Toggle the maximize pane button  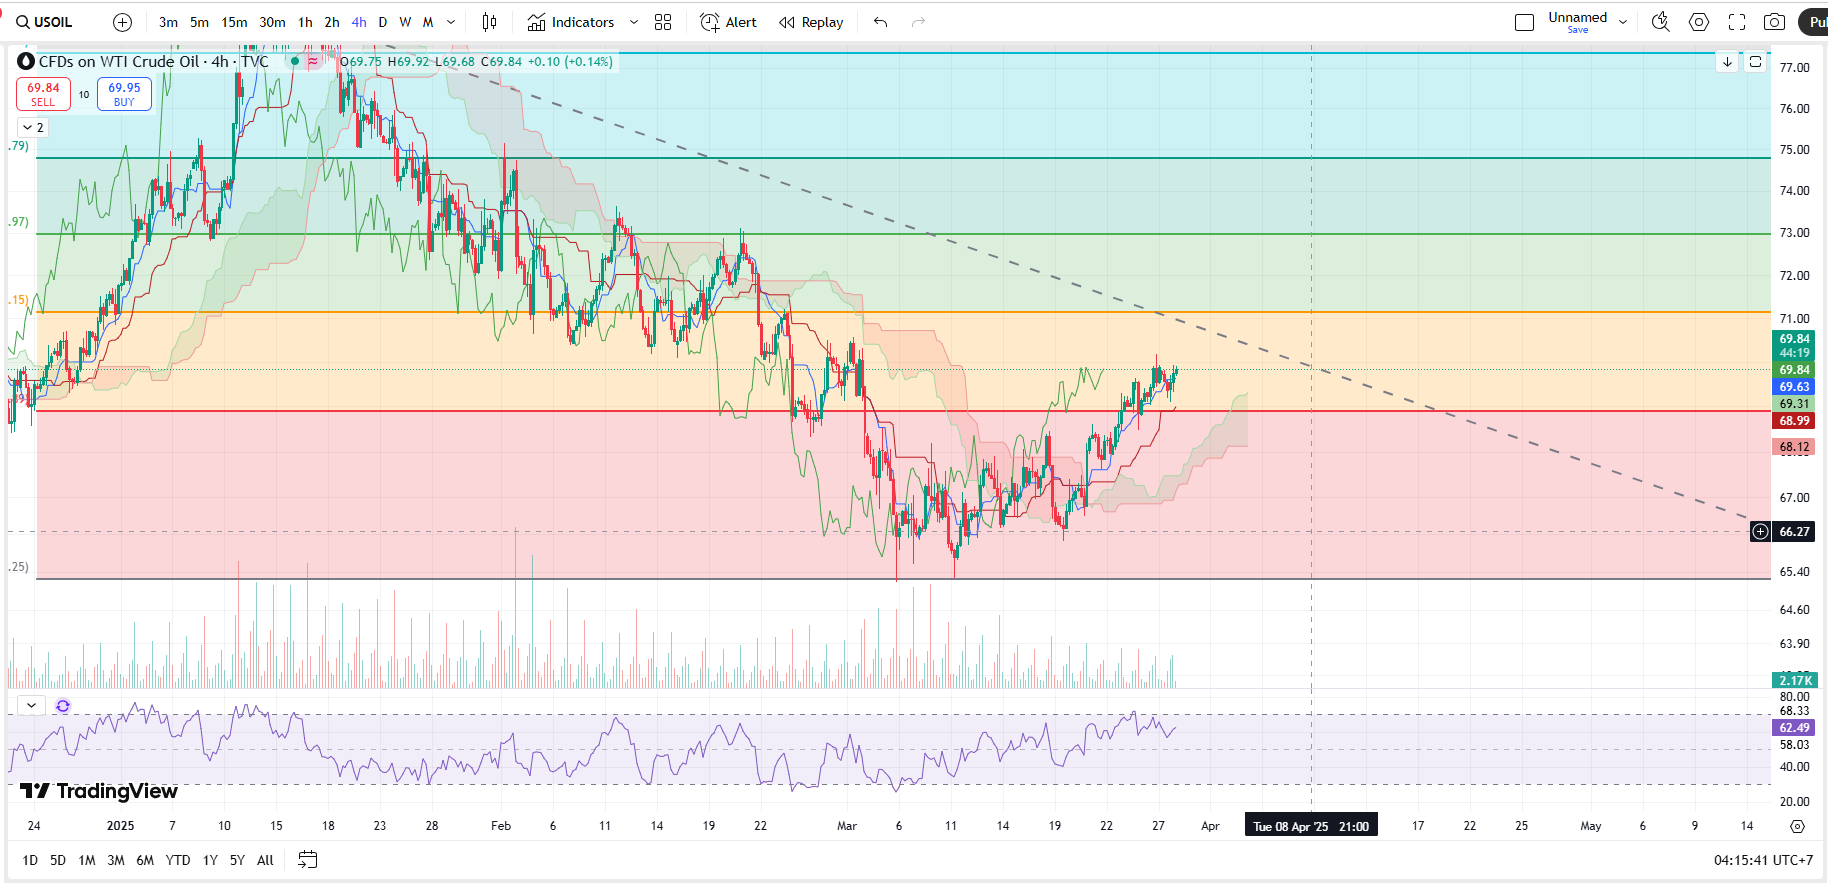tap(1755, 62)
